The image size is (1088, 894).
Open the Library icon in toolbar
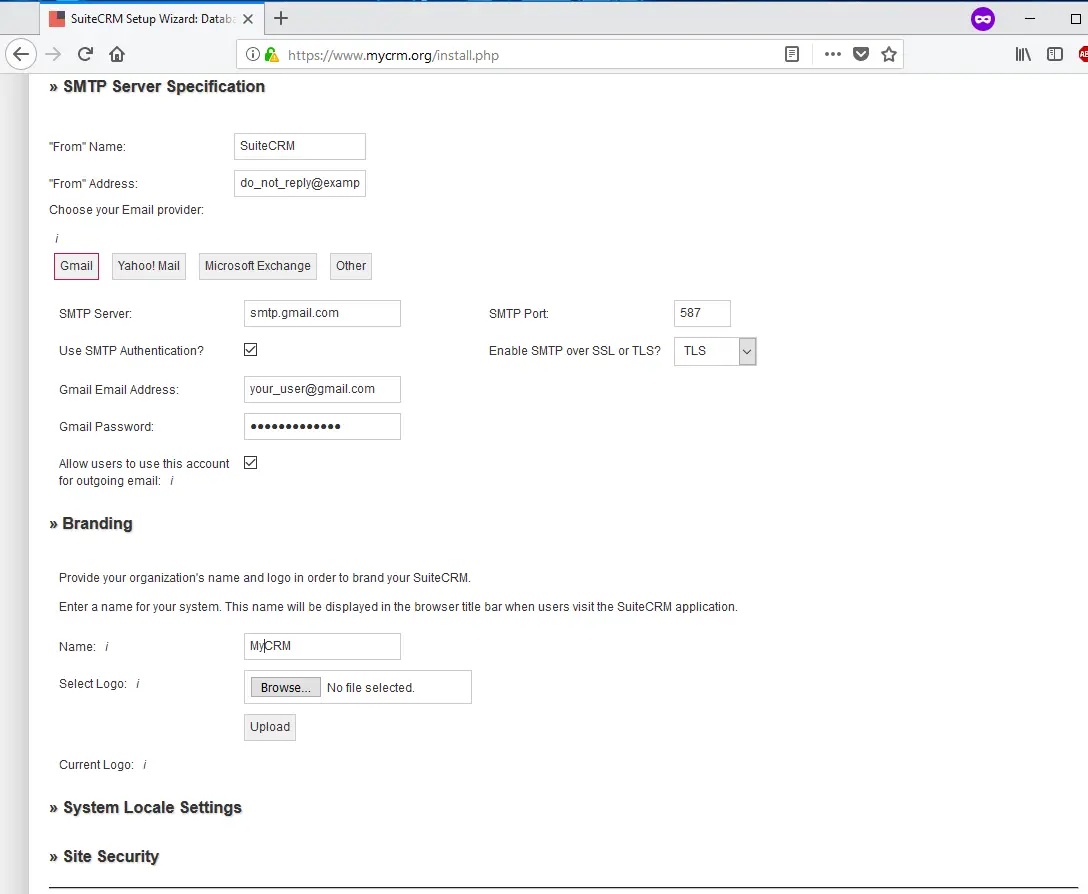1023,54
